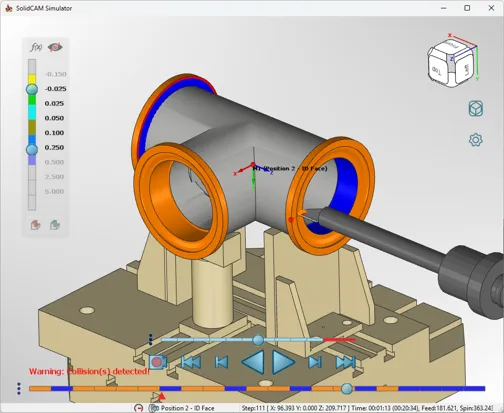Image resolution: width=504 pixels, height=413 pixels.
Task: Click the collision detected warning text
Action: (89, 371)
